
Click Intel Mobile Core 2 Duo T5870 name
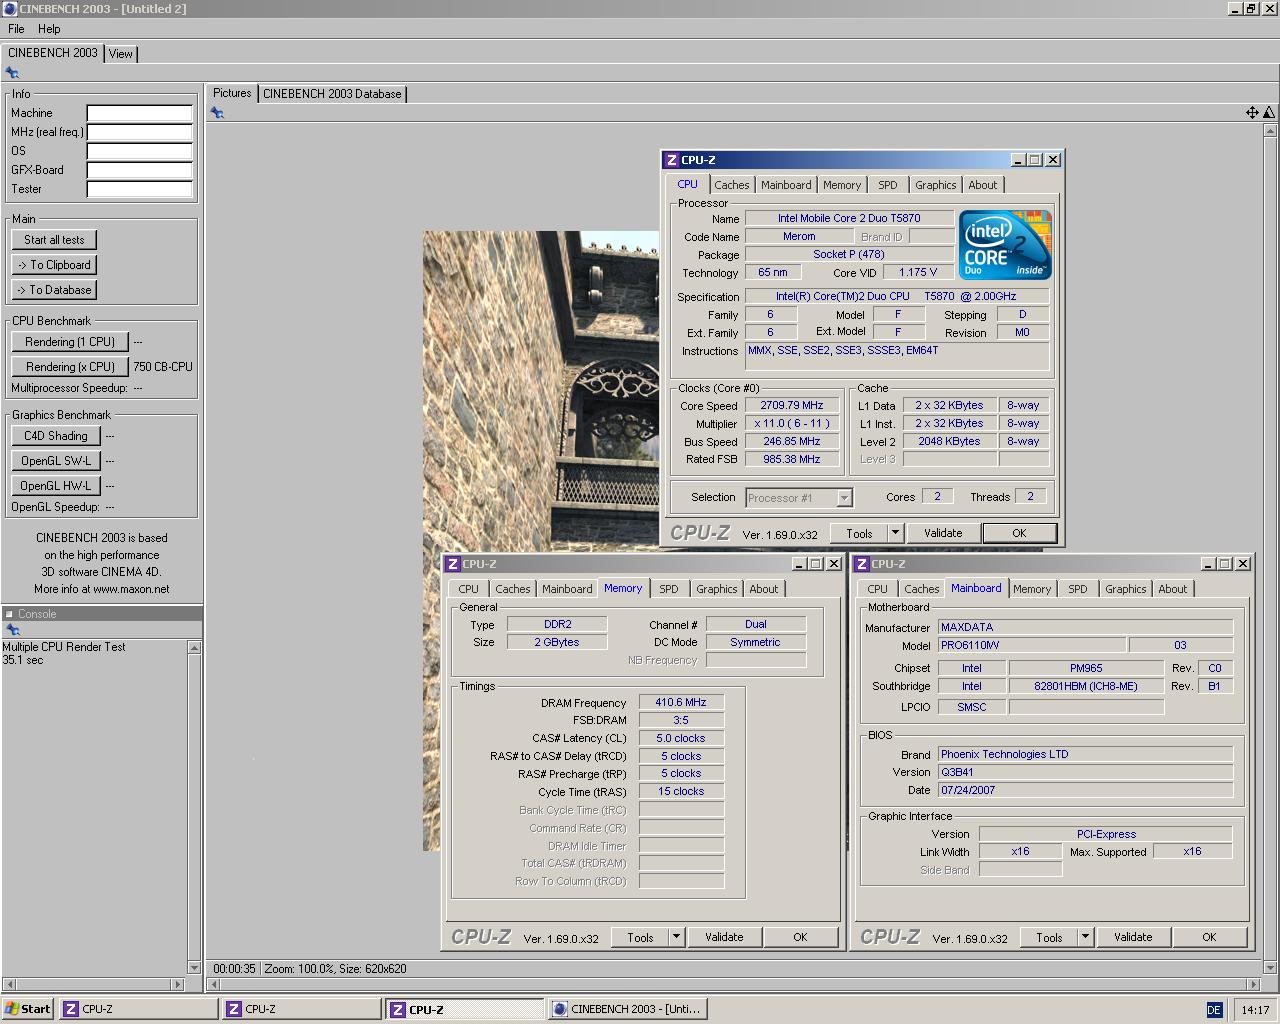pyautogui.click(x=849, y=218)
